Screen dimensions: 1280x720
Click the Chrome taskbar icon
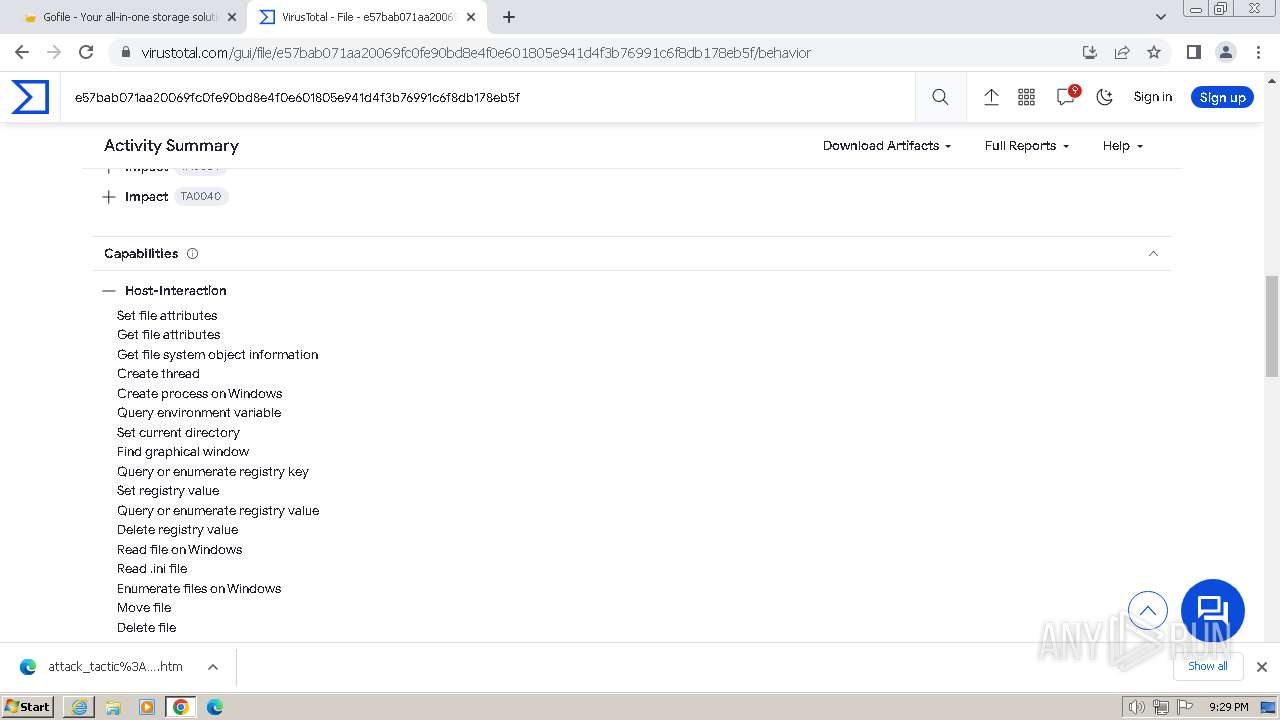(181, 707)
